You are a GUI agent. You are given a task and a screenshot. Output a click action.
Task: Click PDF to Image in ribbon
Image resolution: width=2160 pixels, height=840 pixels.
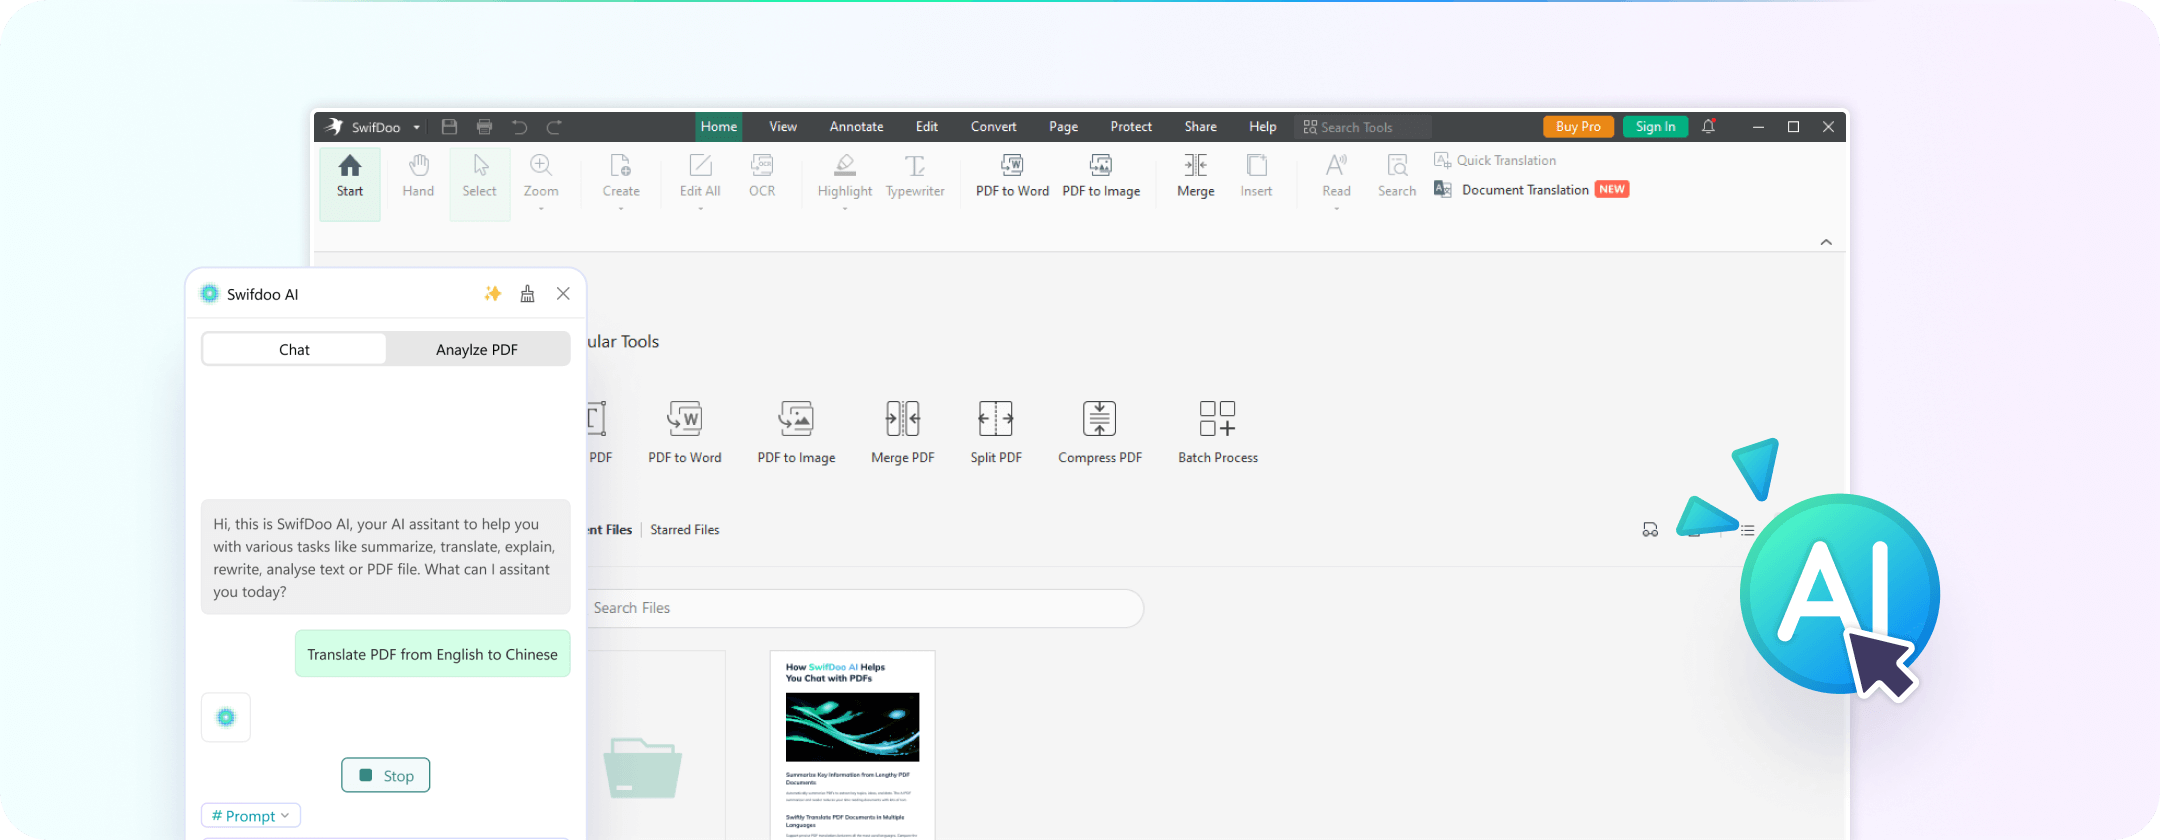point(1101,177)
